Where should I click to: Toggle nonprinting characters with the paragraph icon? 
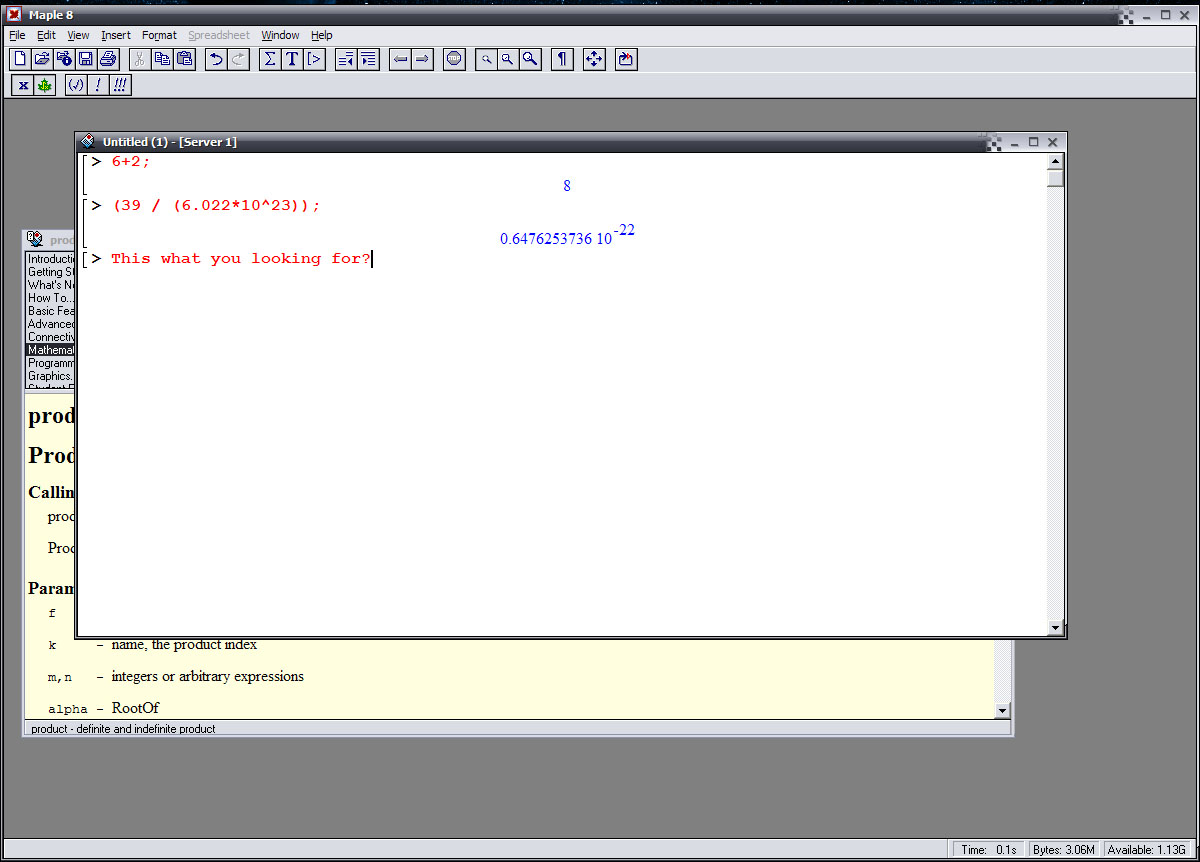(x=562, y=59)
